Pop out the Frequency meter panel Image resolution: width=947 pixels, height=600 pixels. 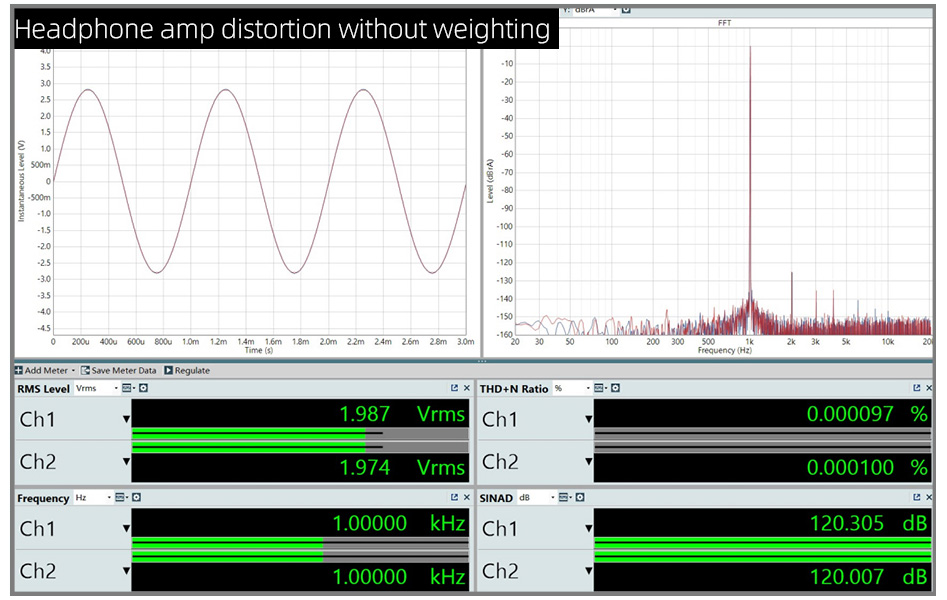[454, 497]
